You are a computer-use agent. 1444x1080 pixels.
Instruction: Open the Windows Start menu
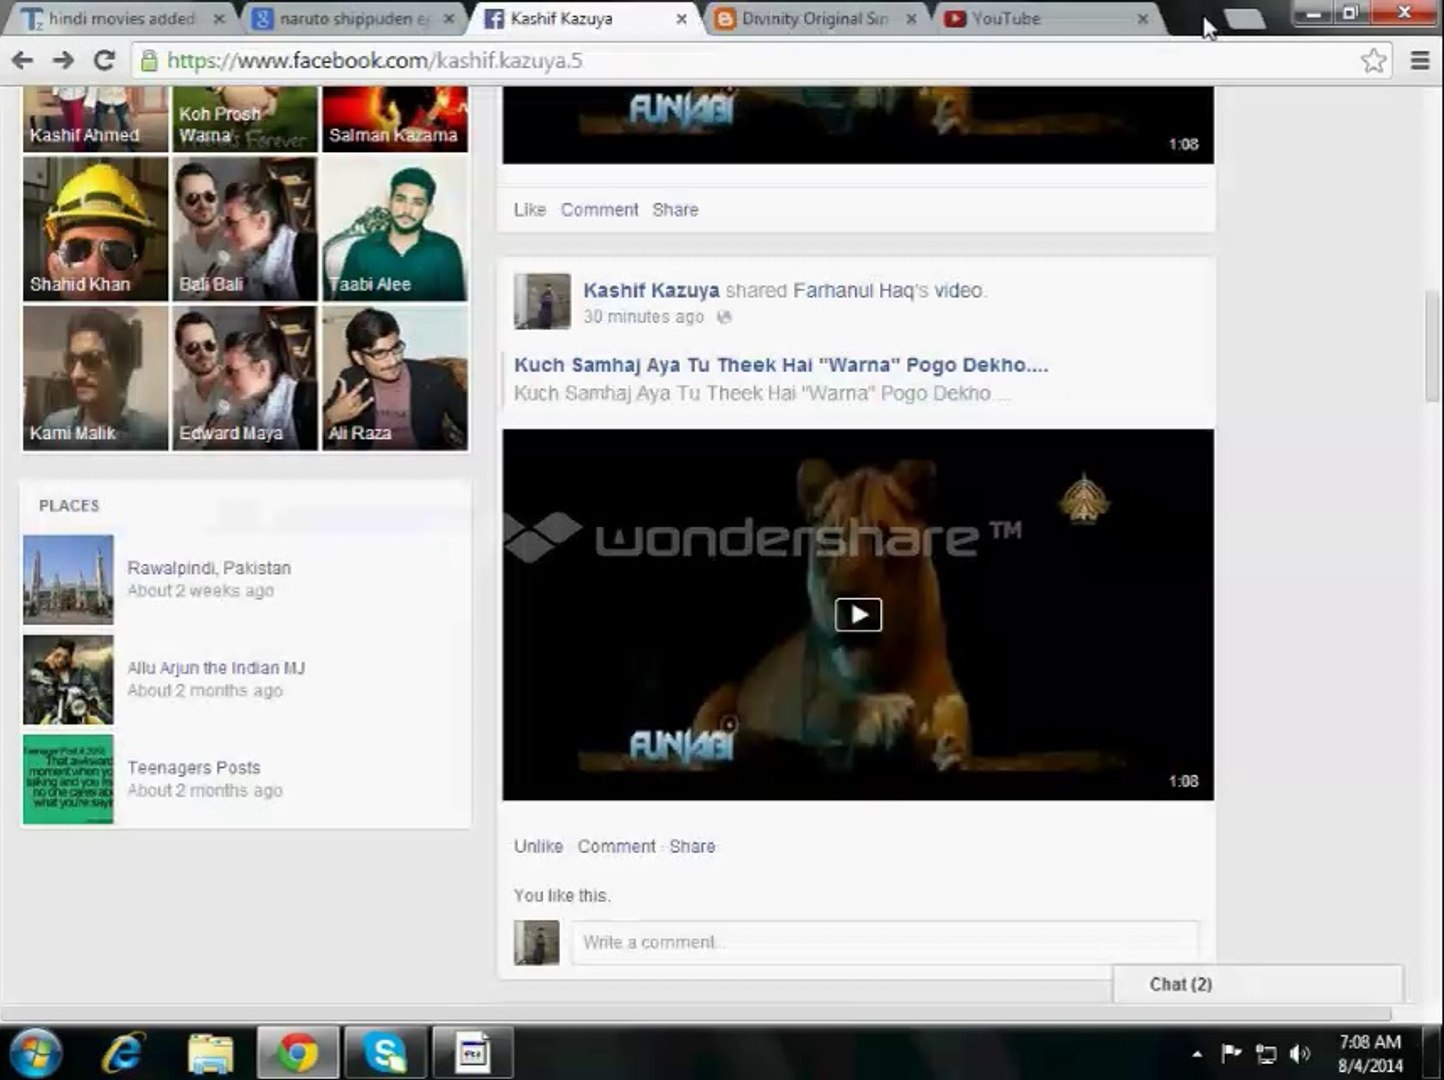coord(34,1053)
